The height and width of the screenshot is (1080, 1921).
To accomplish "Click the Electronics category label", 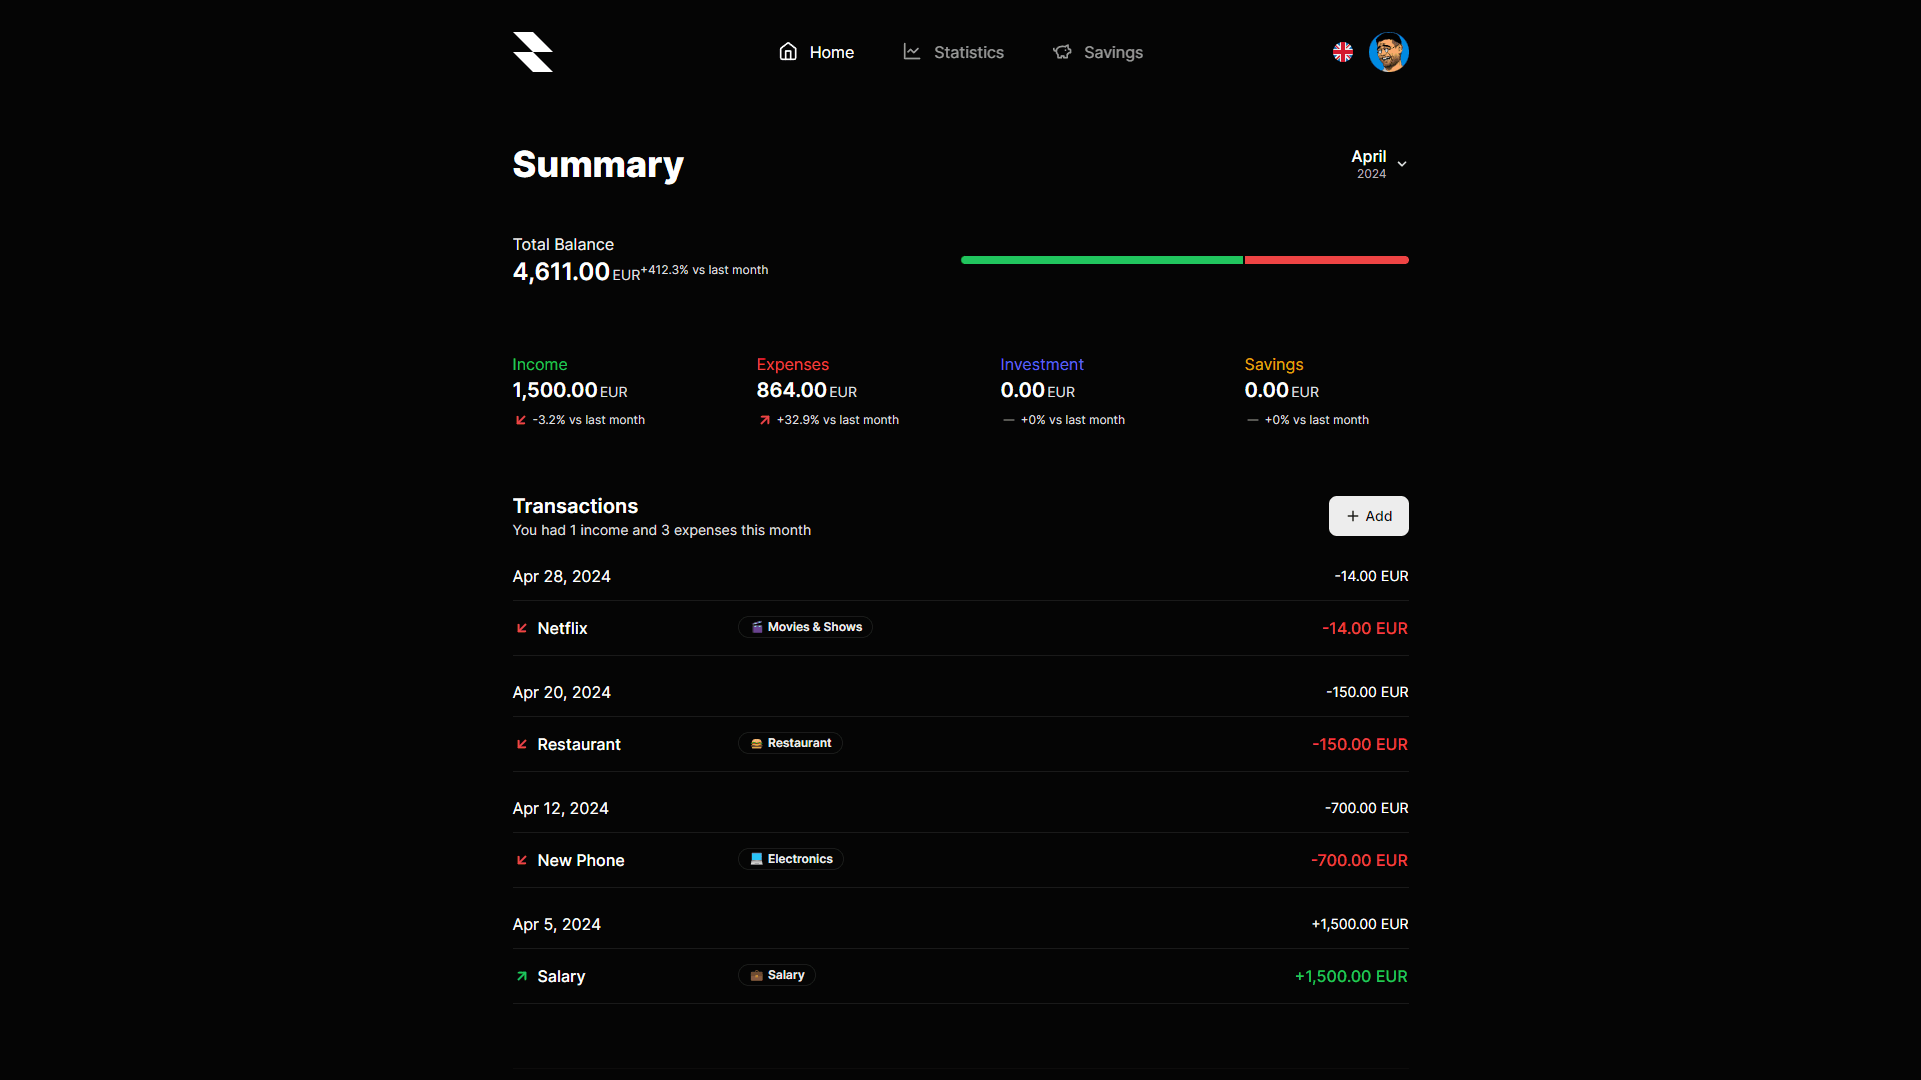I will pos(790,858).
